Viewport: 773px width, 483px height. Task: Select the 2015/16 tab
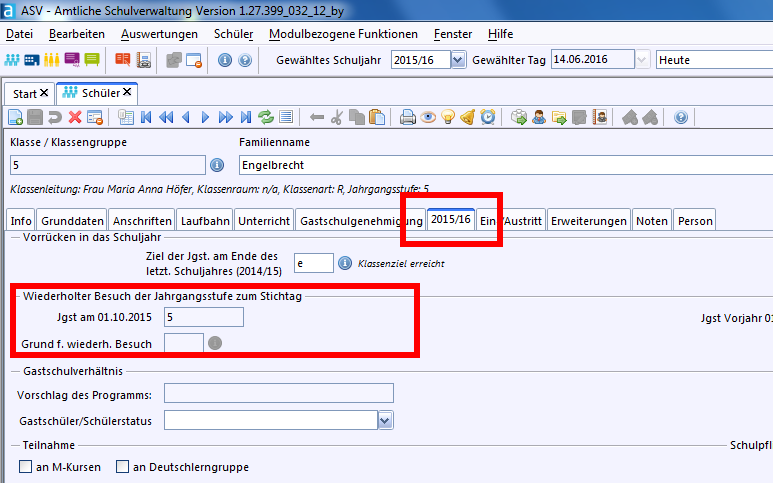(x=451, y=219)
